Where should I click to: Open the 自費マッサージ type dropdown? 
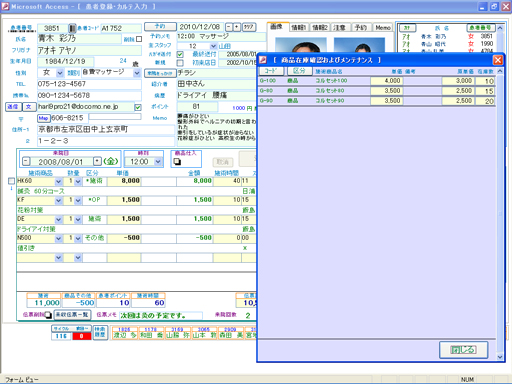(x=137, y=73)
